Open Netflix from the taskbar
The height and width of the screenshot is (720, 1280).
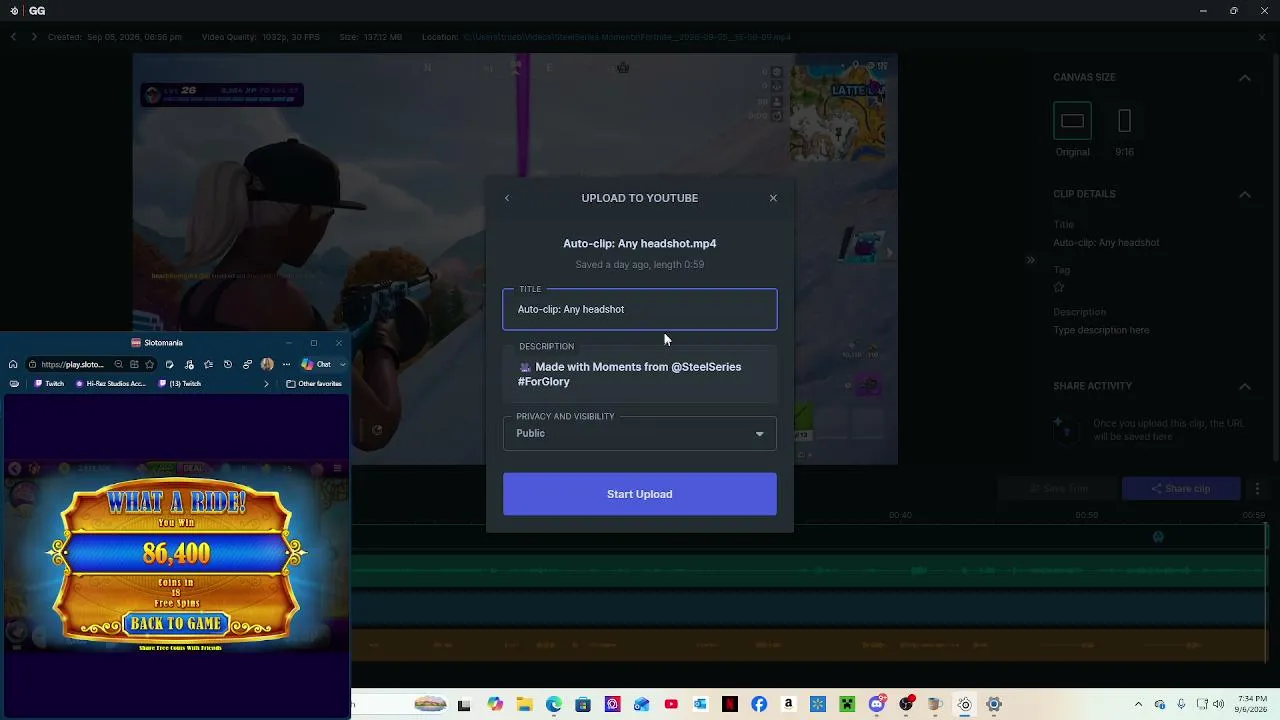coord(730,705)
